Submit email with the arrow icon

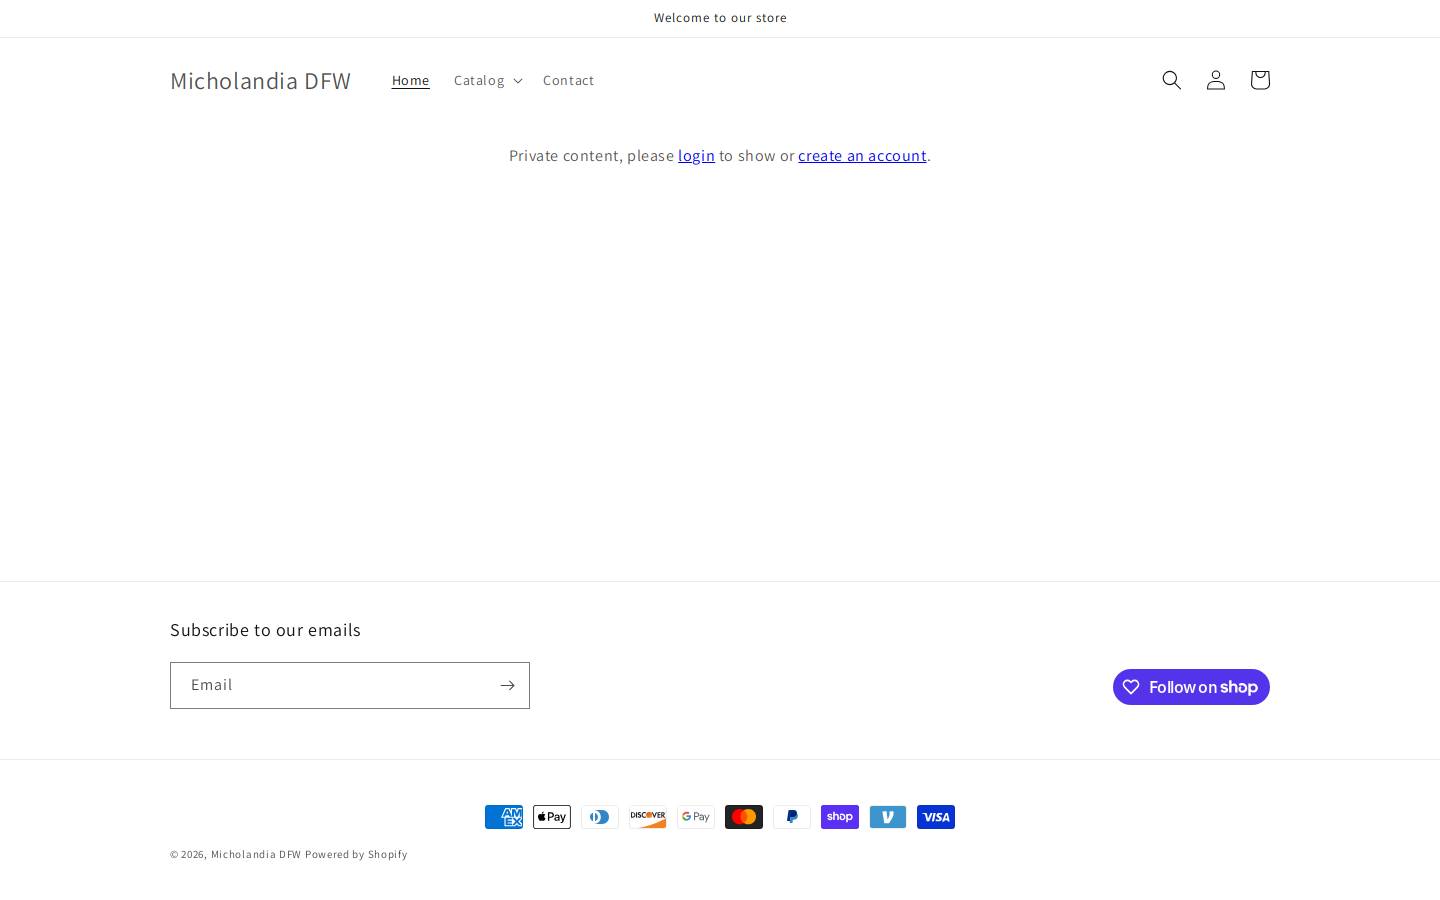[x=507, y=685]
